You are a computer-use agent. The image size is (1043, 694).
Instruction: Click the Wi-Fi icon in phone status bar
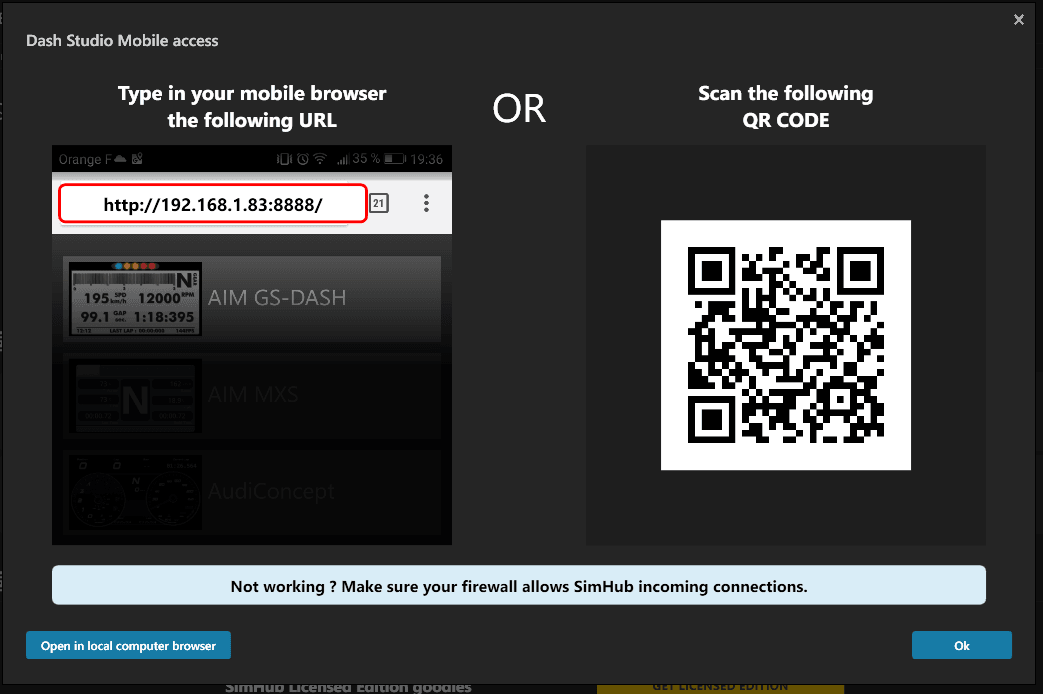320,158
